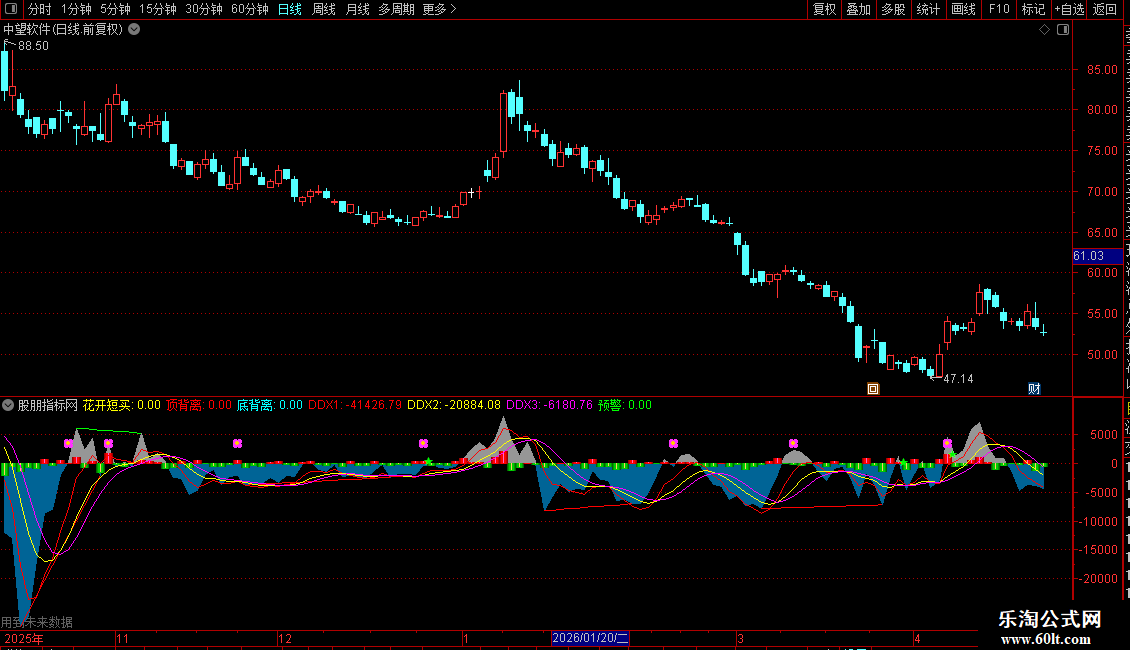
Task: Expand dropdown beside 股朋指标网 indicator name
Action: pyautogui.click(x=7, y=405)
